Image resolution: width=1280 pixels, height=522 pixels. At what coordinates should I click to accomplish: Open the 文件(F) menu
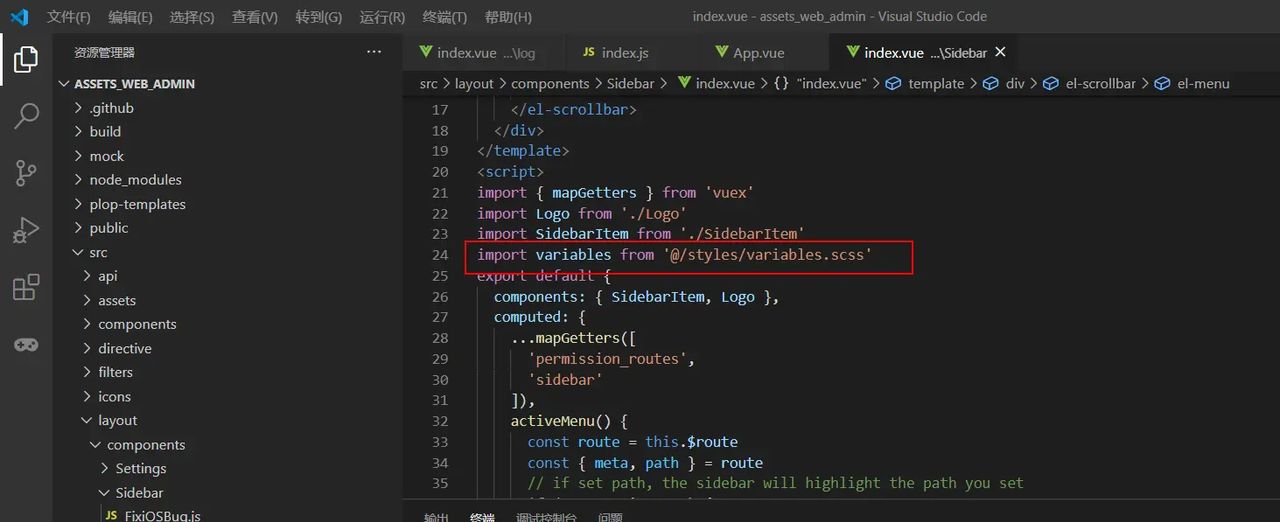68,17
